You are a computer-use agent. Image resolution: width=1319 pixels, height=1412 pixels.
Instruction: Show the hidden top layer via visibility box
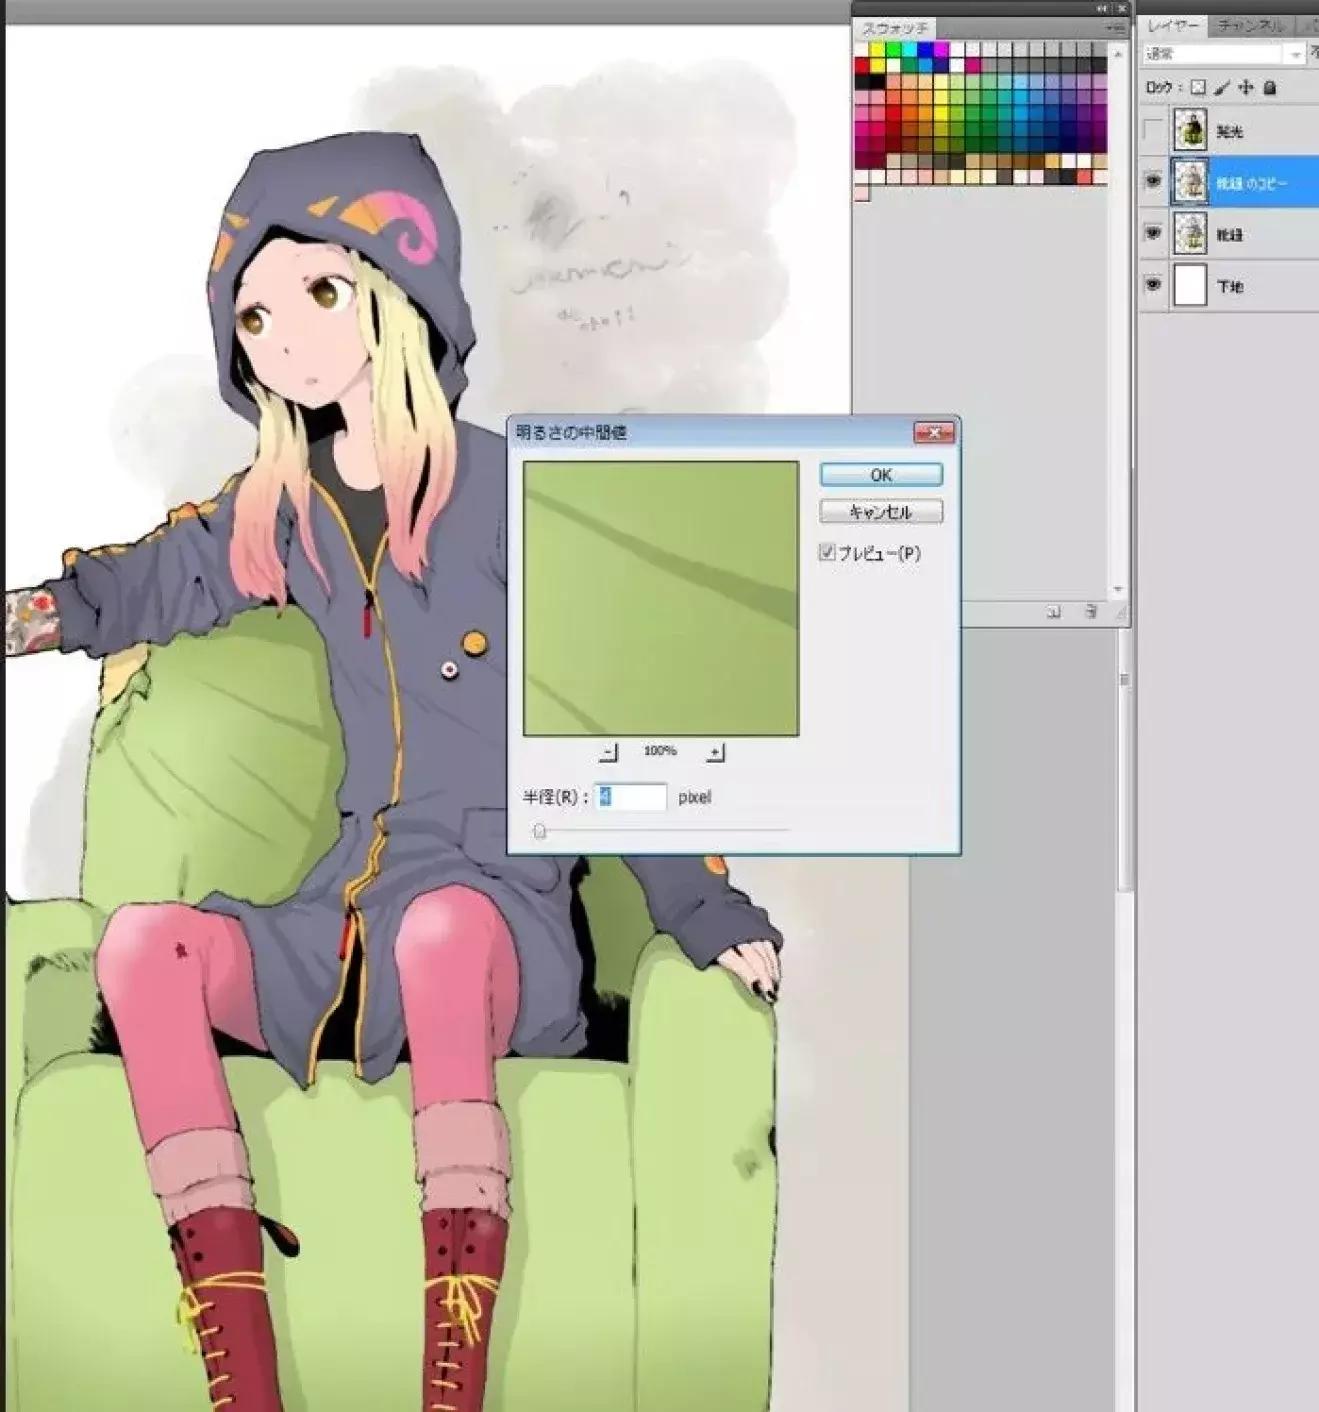coord(1154,131)
